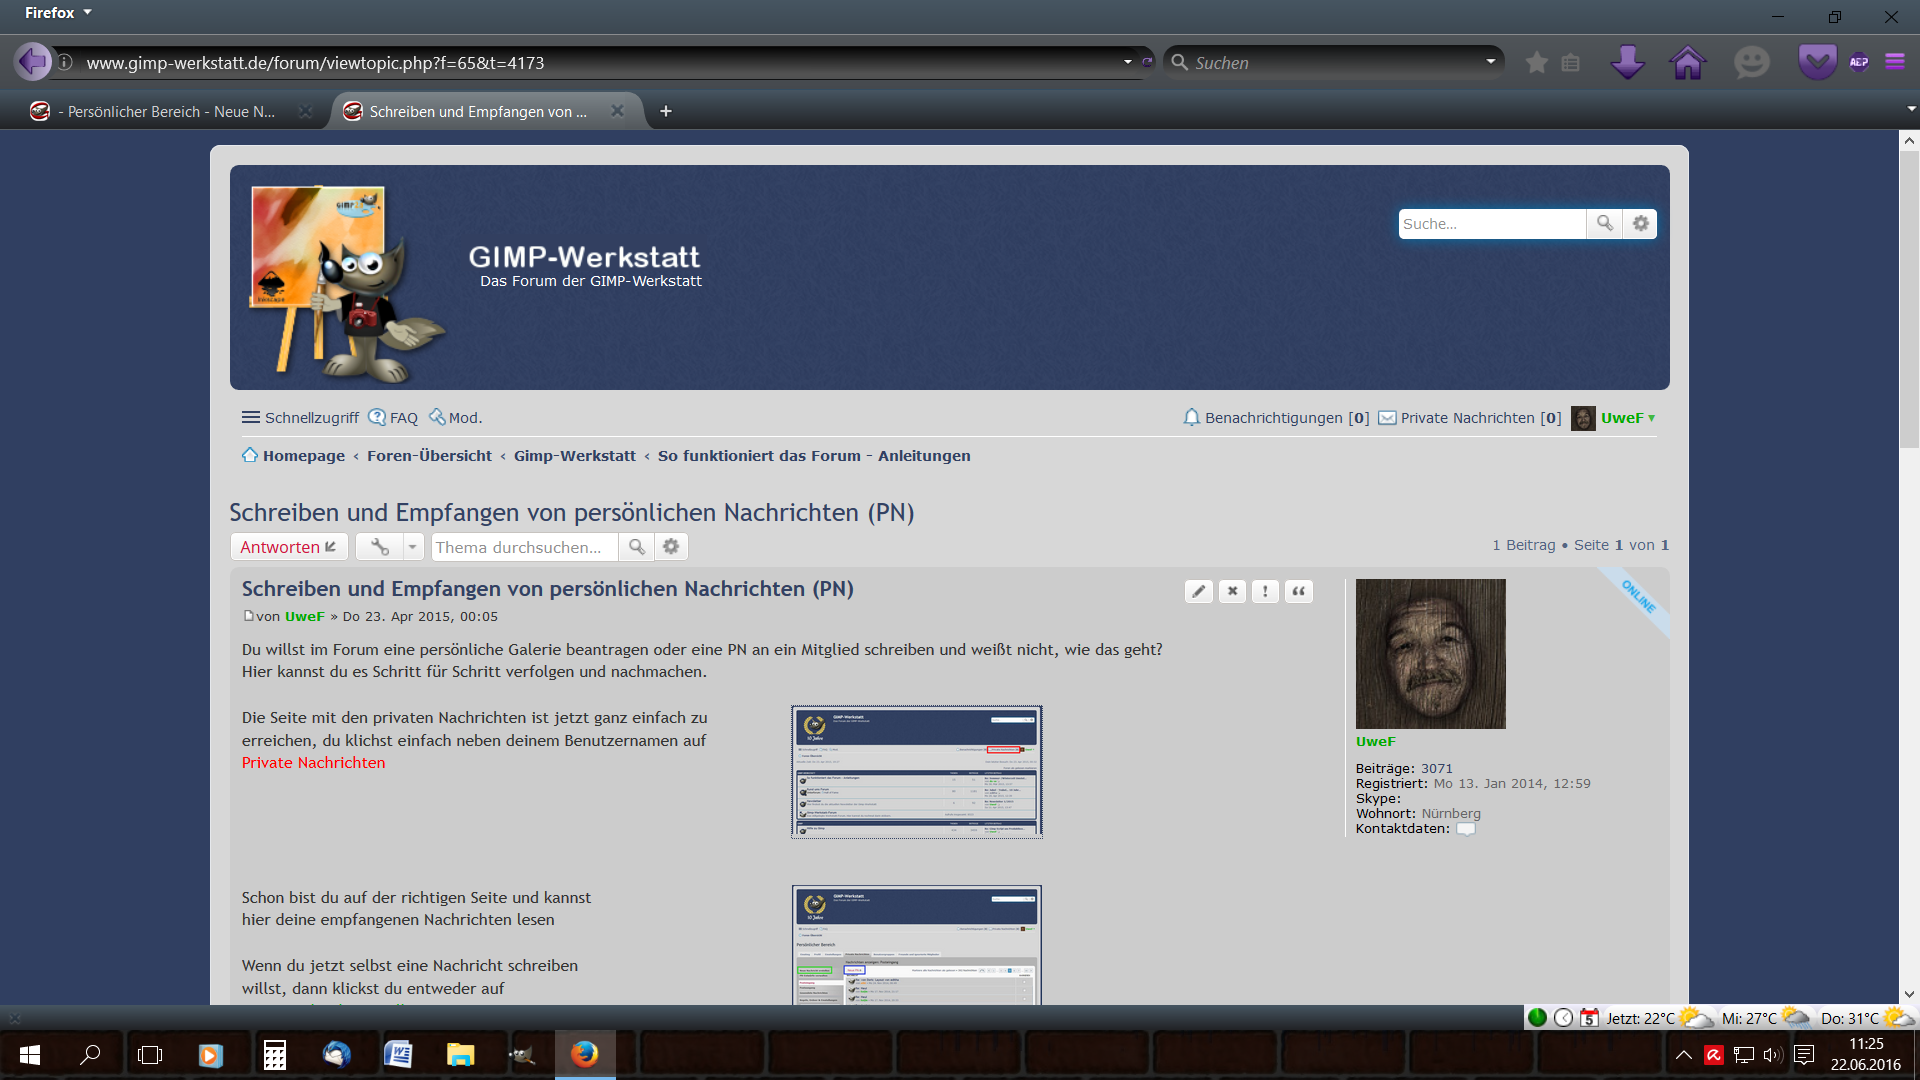Open Schnellzugriff quick links menu

point(300,418)
